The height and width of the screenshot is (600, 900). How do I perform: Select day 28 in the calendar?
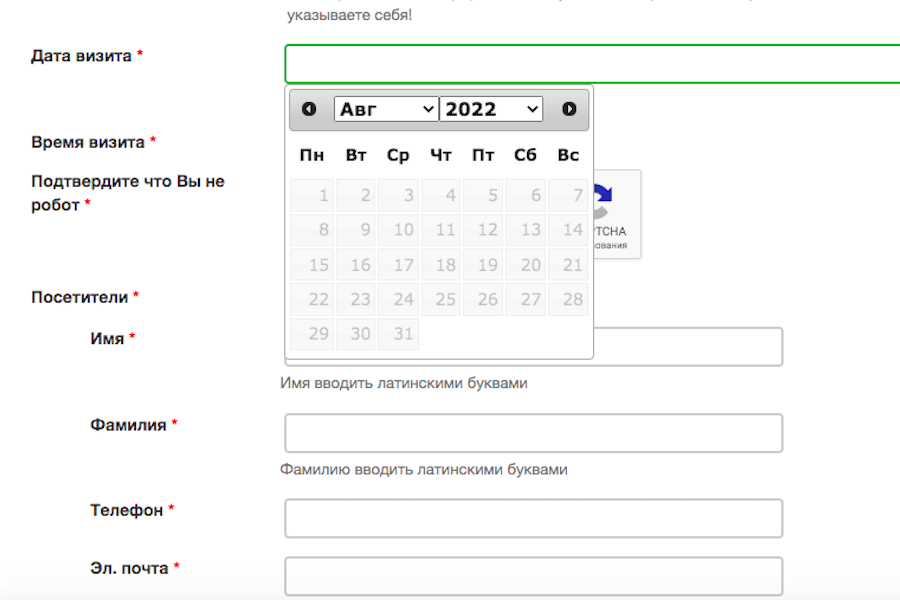pyautogui.click(x=567, y=299)
